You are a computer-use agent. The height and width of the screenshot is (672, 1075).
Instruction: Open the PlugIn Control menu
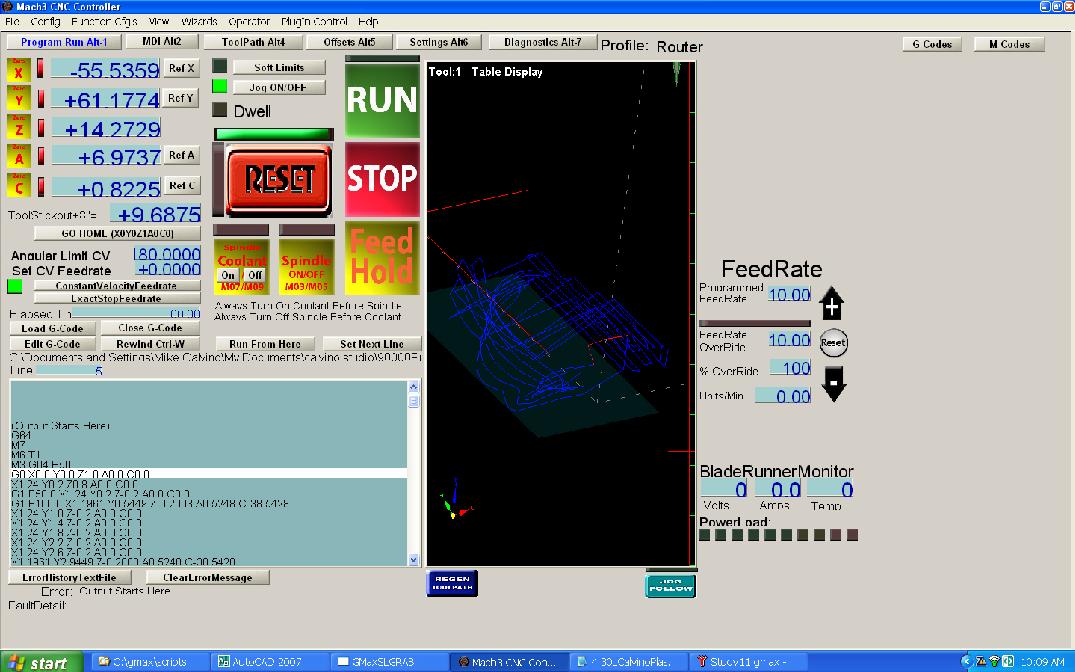[314, 22]
